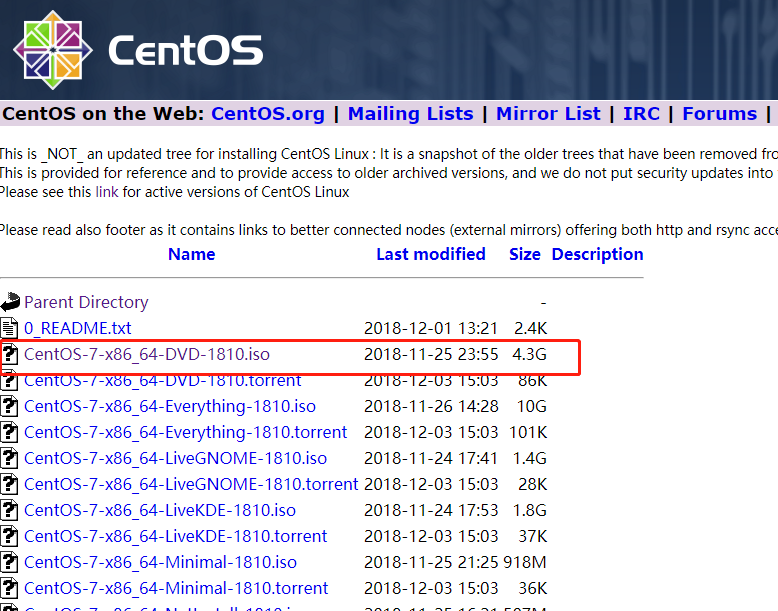Click the file icon beside Minimal-1810.iso
The image size is (778, 611).
[x=9, y=562]
